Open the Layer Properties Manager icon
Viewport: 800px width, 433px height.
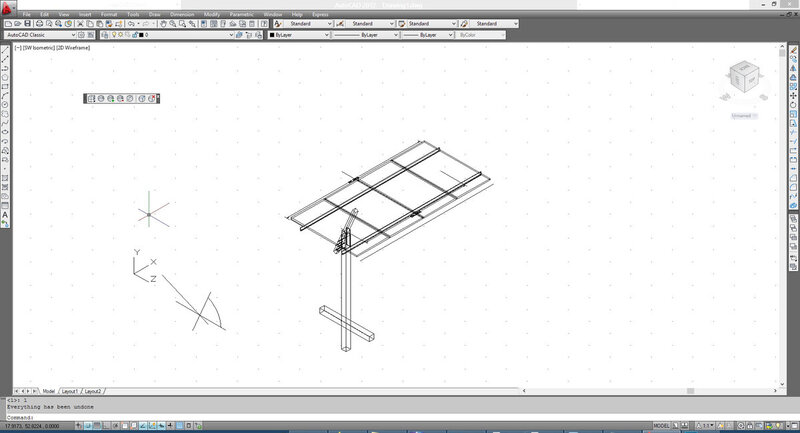[105, 35]
